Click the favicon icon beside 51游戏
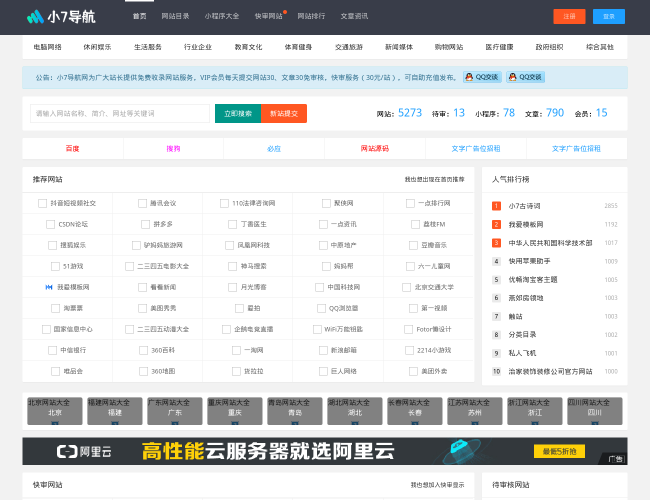The image size is (650, 500). click(55, 266)
